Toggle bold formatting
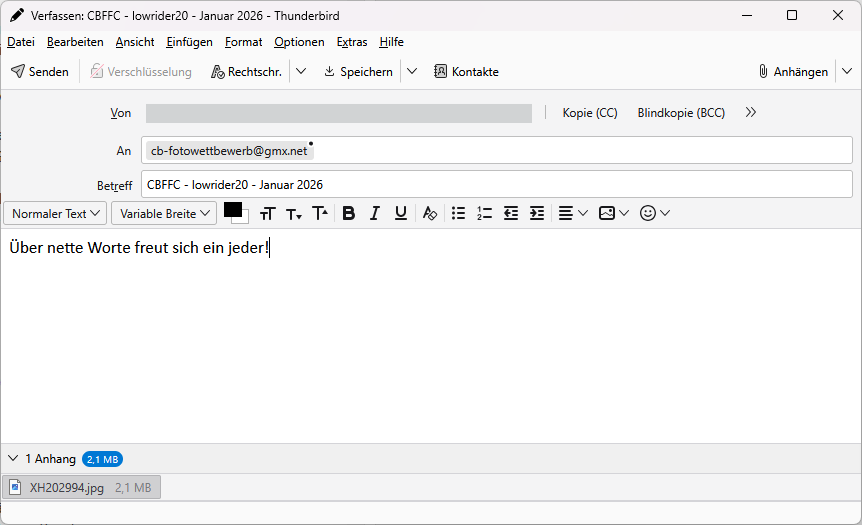 pyautogui.click(x=349, y=213)
